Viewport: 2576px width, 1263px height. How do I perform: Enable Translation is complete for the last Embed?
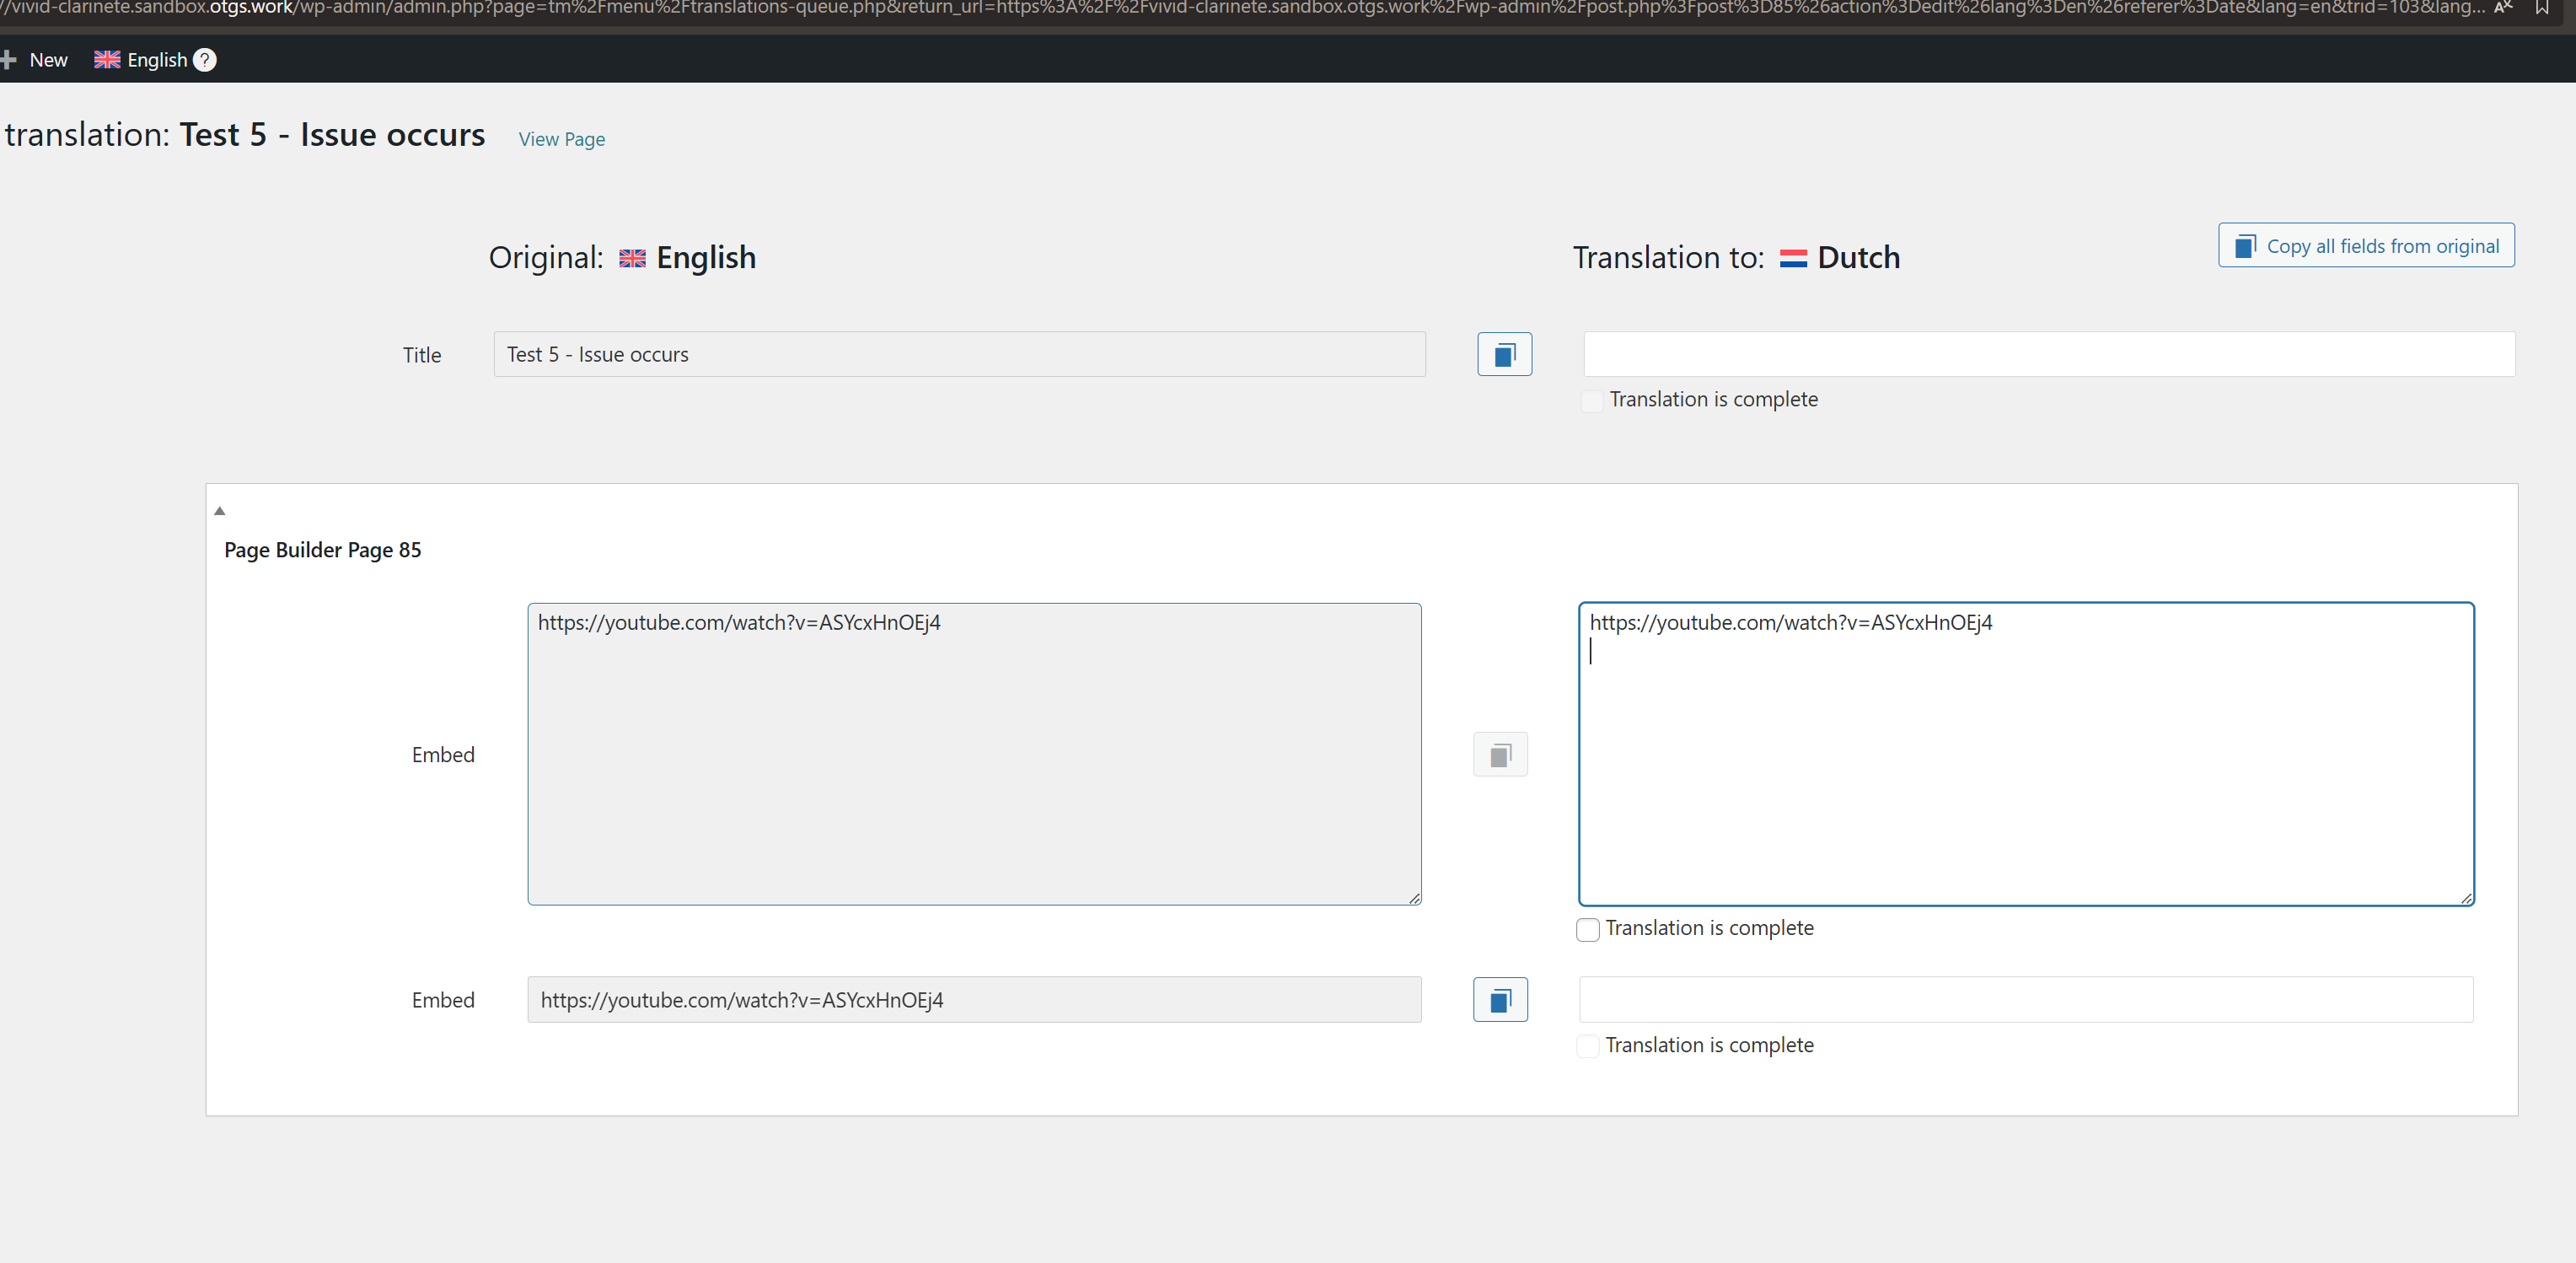click(1587, 1047)
